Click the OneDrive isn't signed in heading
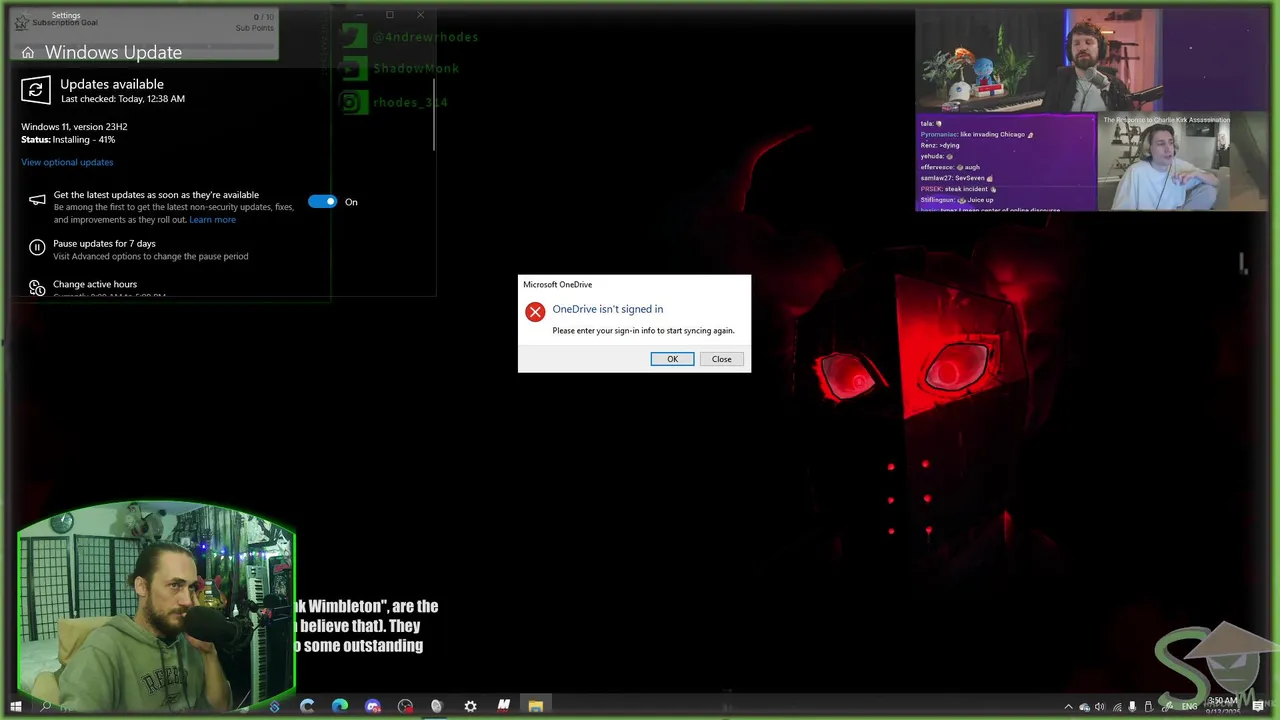 point(607,309)
